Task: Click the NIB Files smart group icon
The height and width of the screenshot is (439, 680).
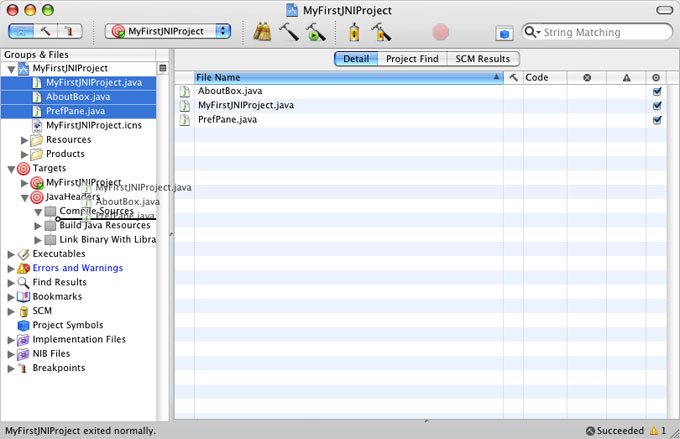Action: click(23, 354)
